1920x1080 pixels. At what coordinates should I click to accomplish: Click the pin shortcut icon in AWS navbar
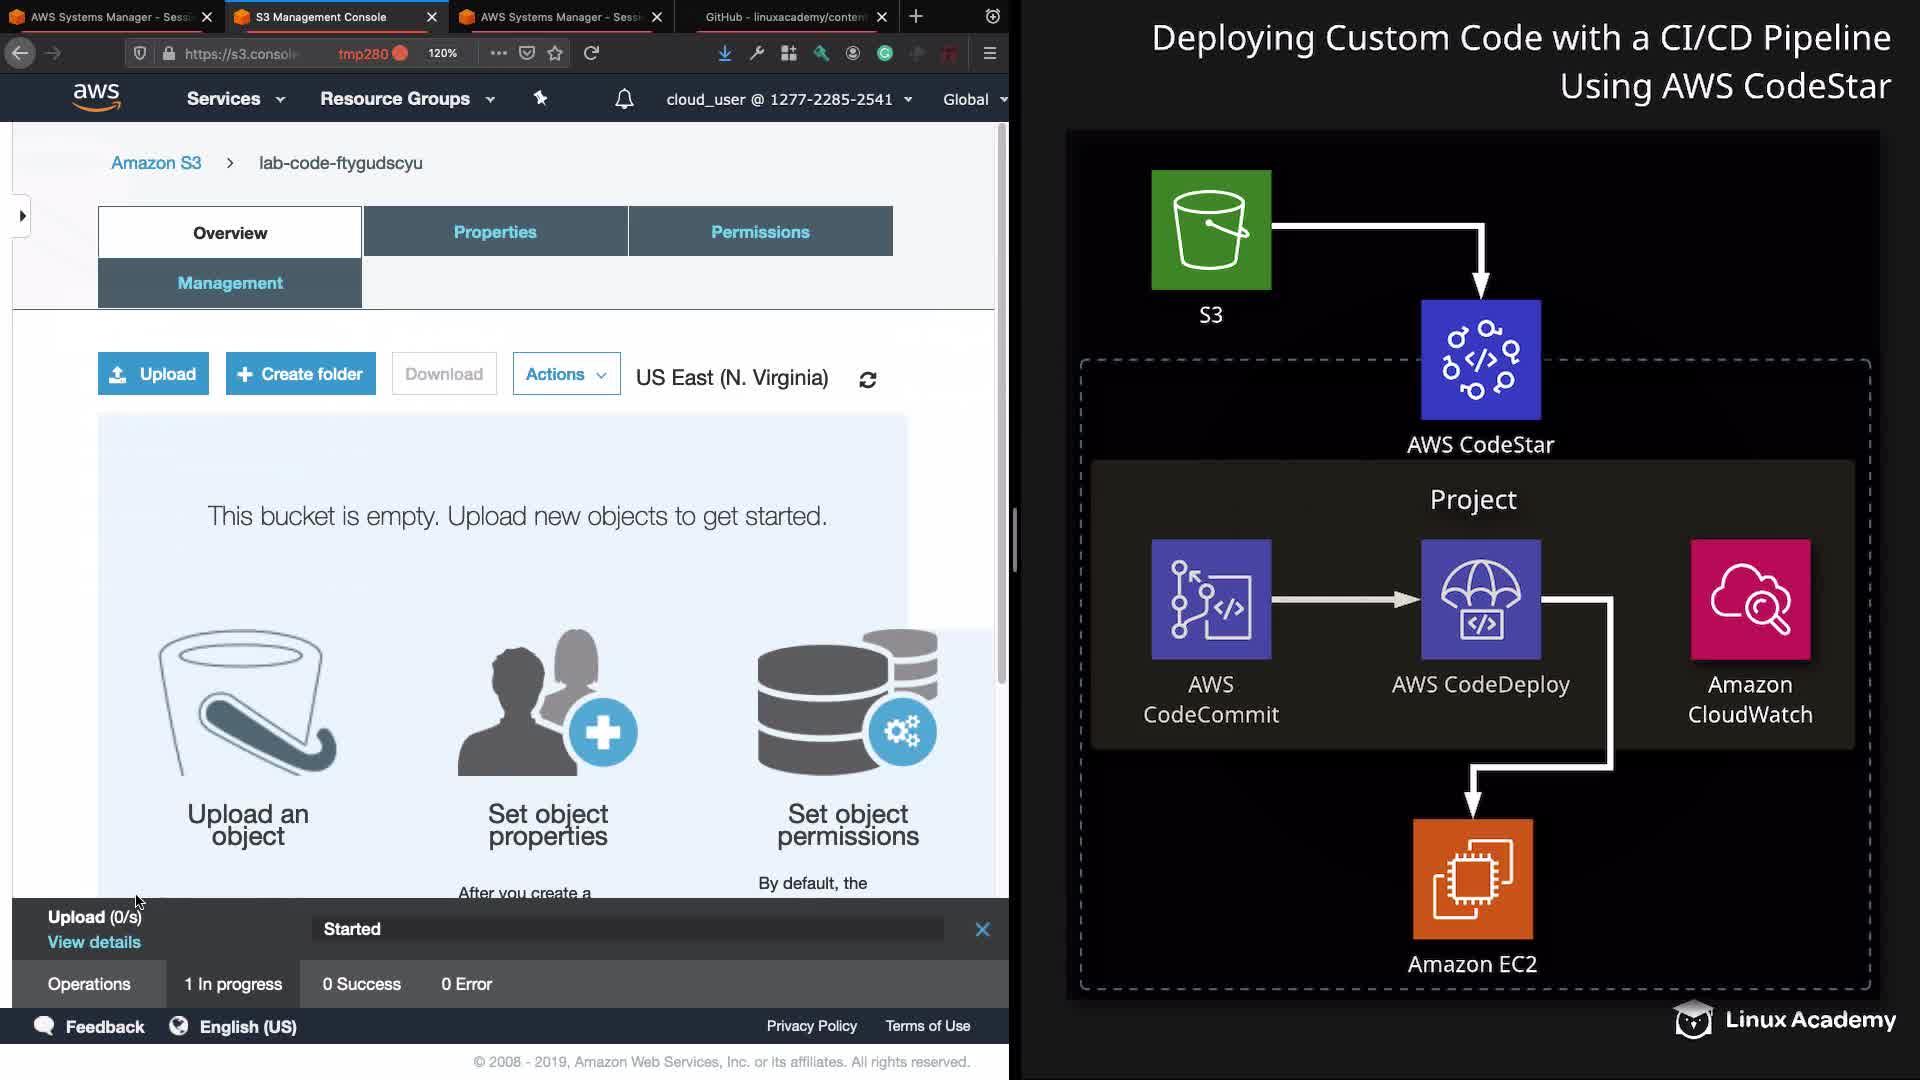click(x=540, y=98)
